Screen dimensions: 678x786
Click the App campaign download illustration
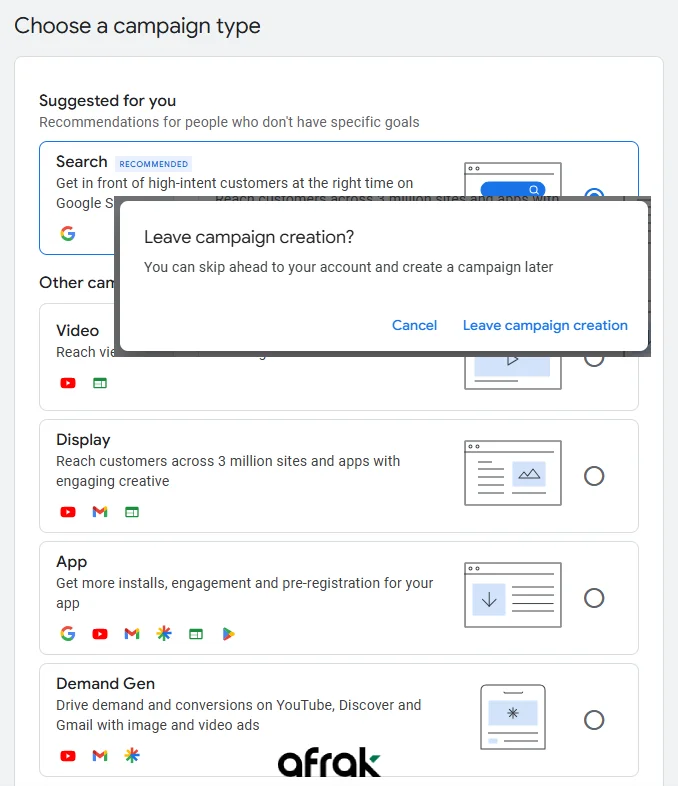[x=513, y=596]
